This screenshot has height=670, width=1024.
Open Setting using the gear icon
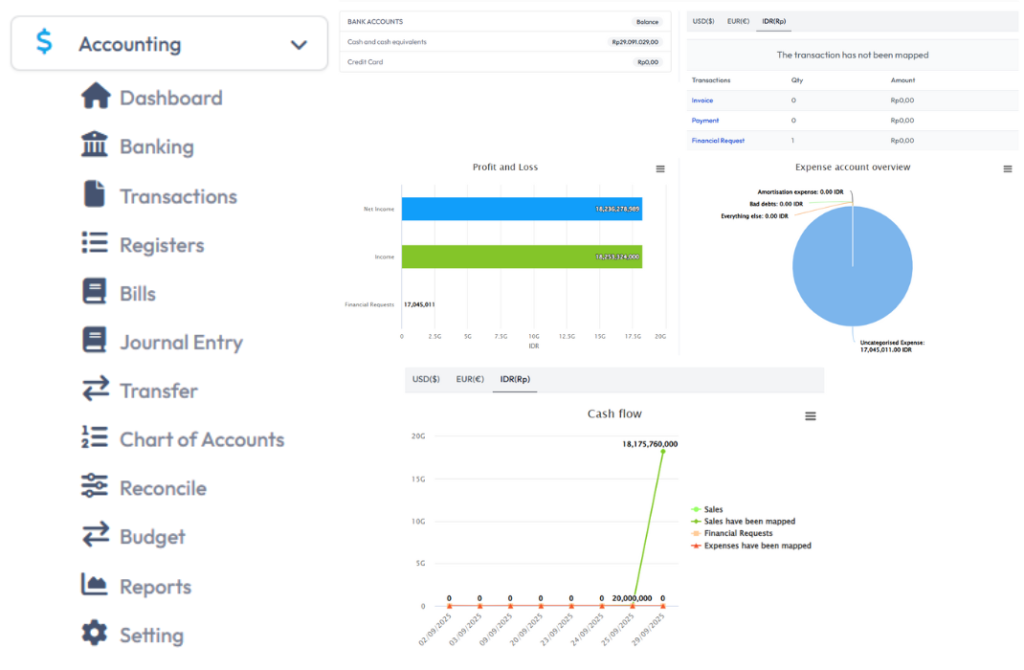[95, 634]
